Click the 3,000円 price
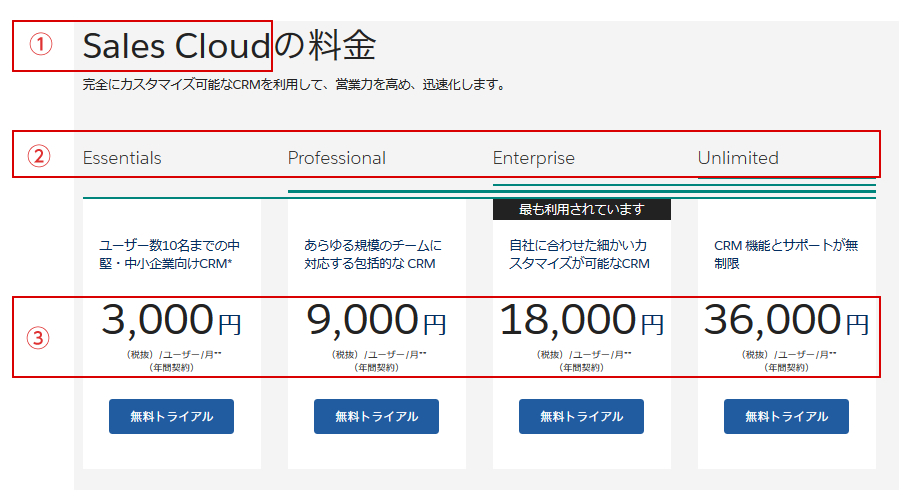909x499 pixels. tap(171, 321)
